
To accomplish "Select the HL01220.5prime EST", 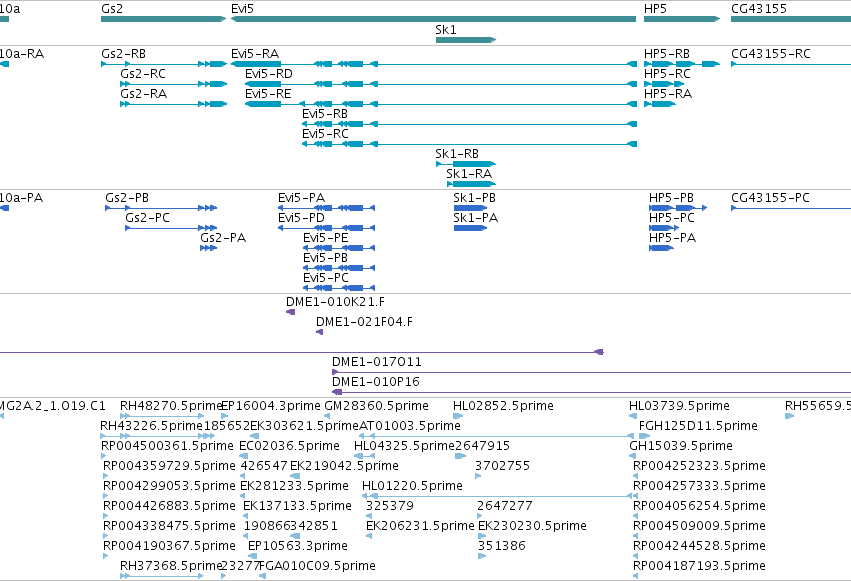I will [498, 496].
